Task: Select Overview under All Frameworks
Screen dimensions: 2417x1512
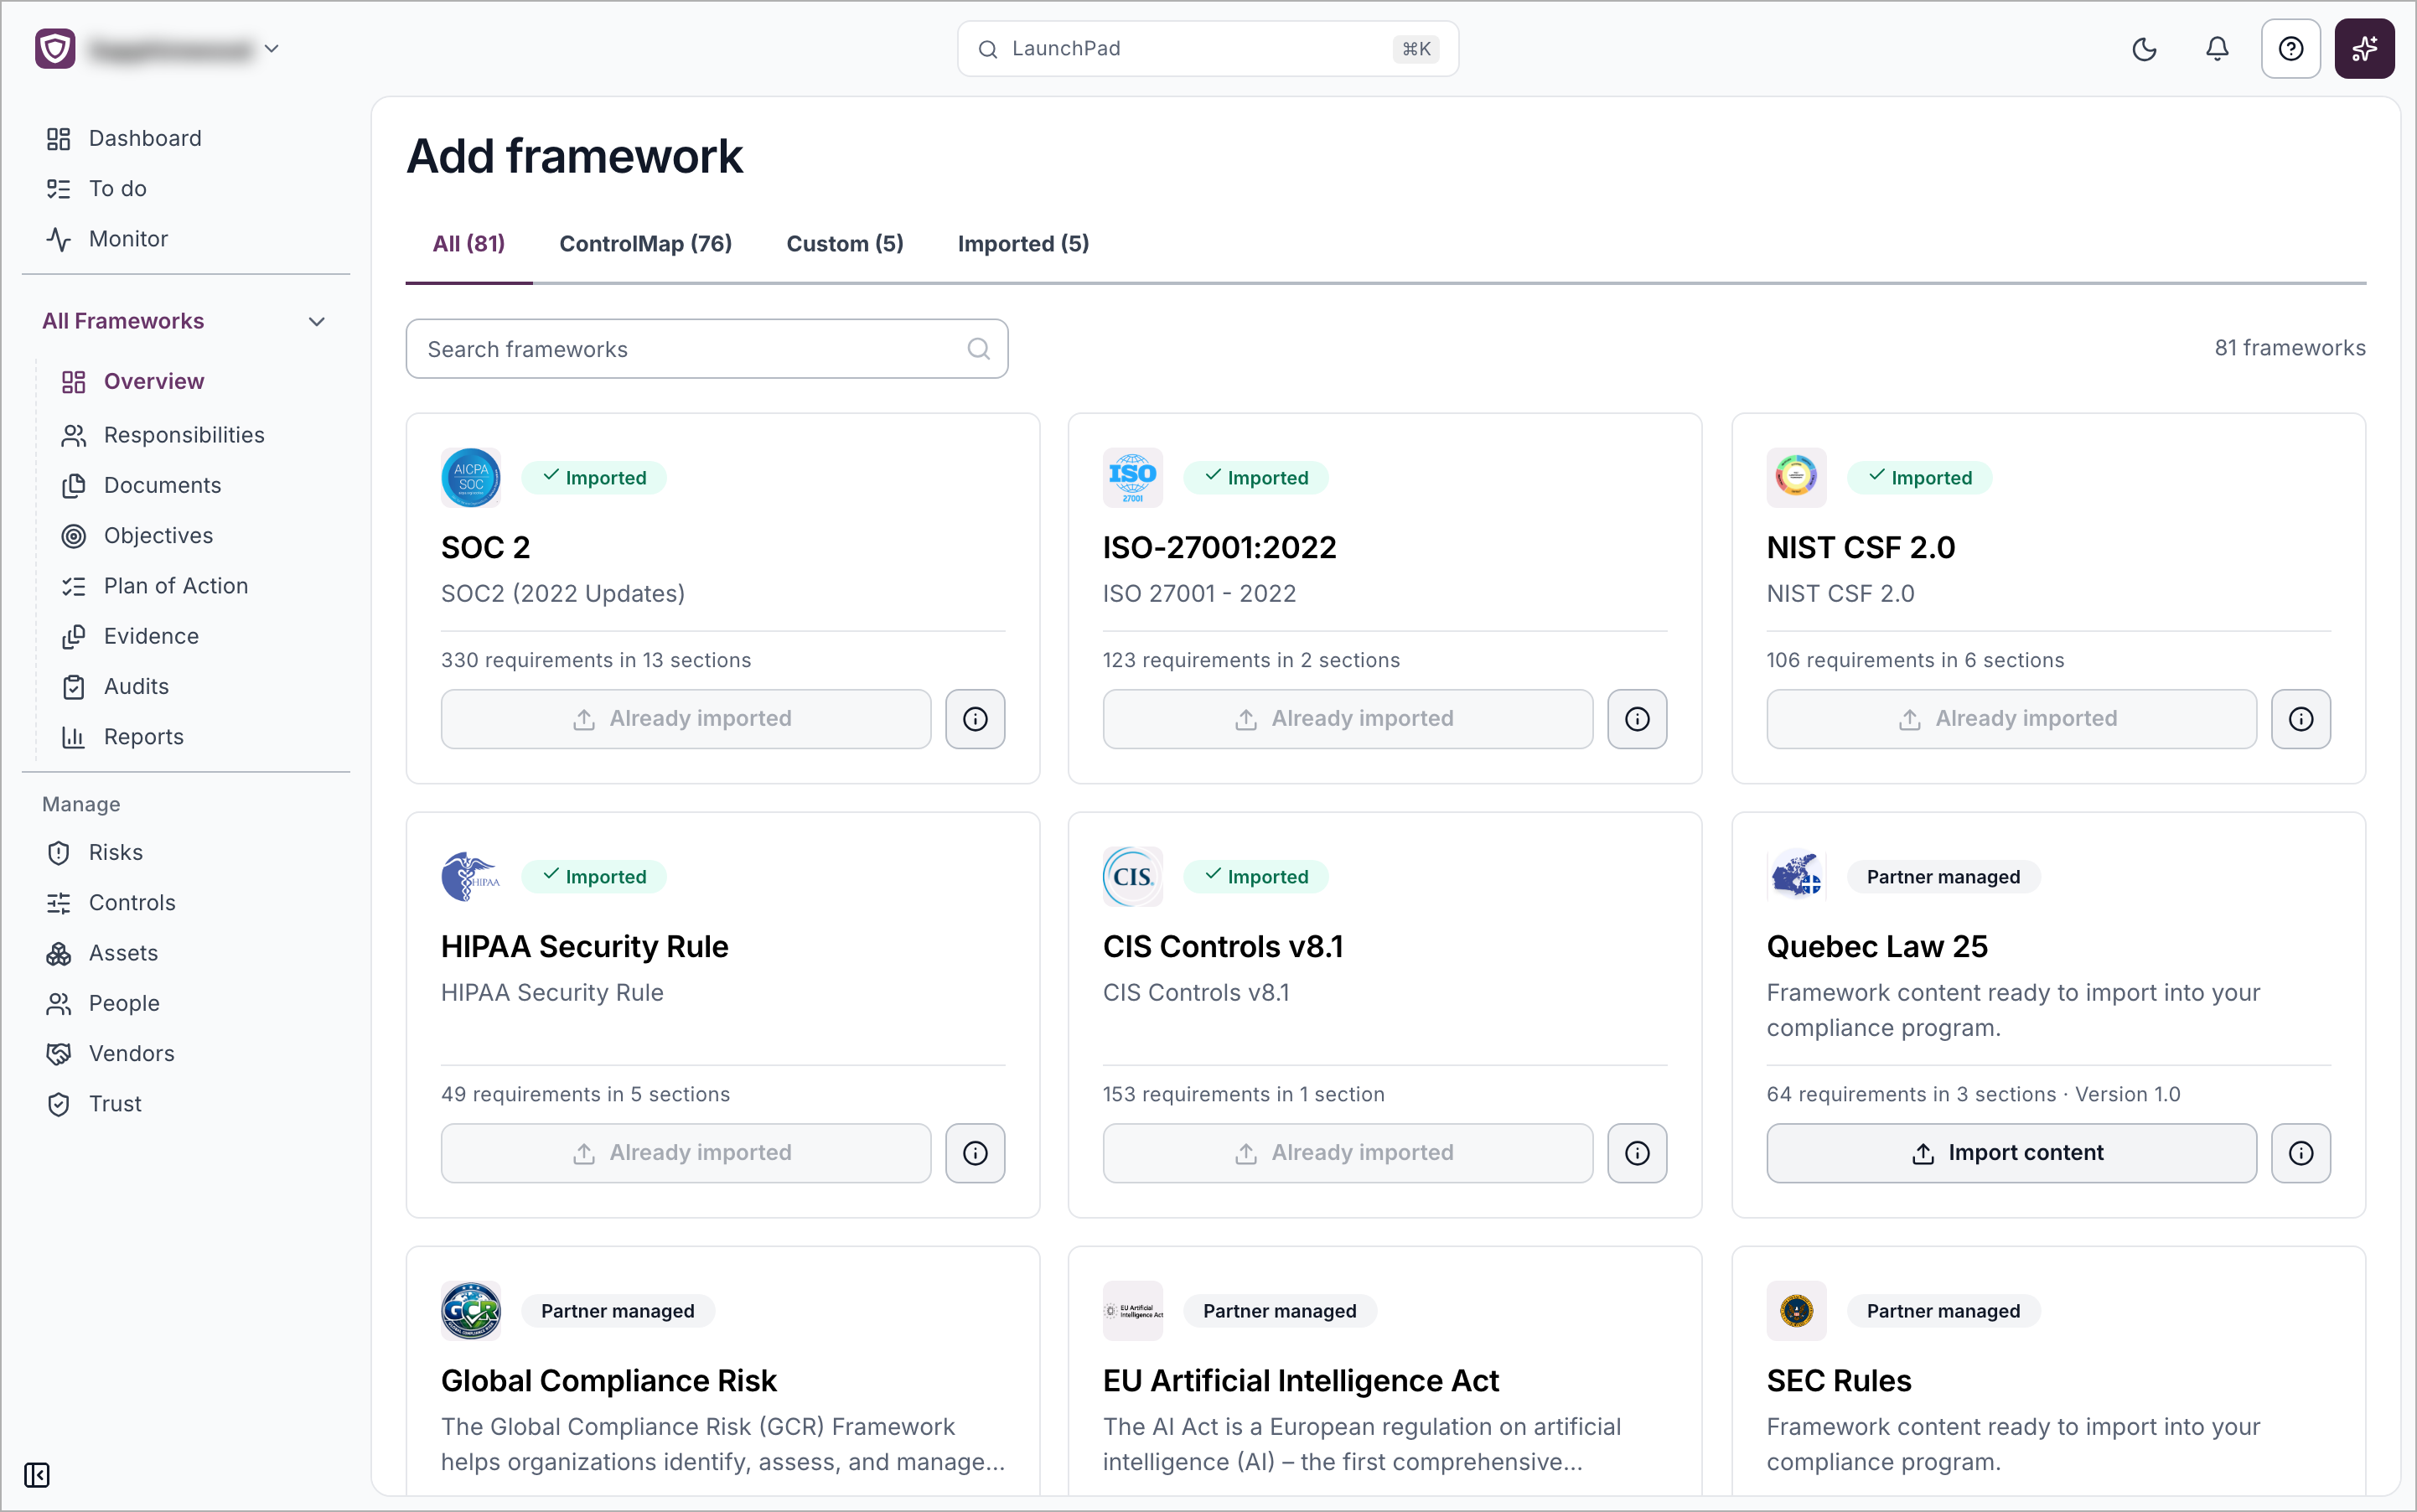Action: [133, 381]
